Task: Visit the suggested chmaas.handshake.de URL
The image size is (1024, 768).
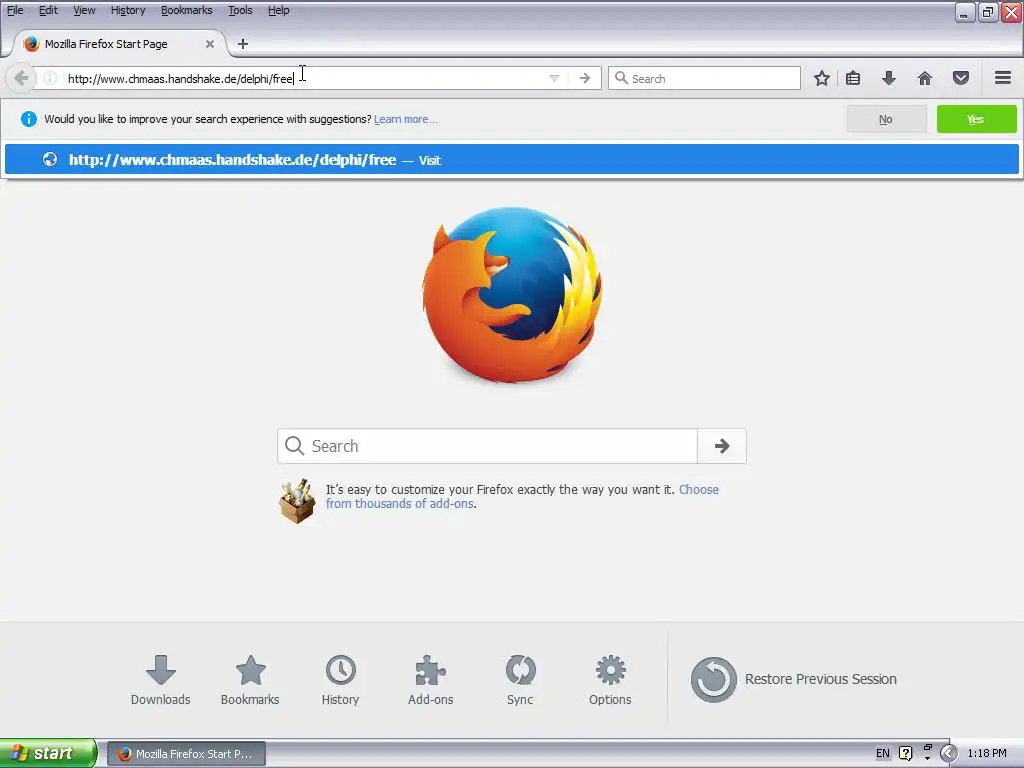Action: pyautogui.click(x=511, y=160)
